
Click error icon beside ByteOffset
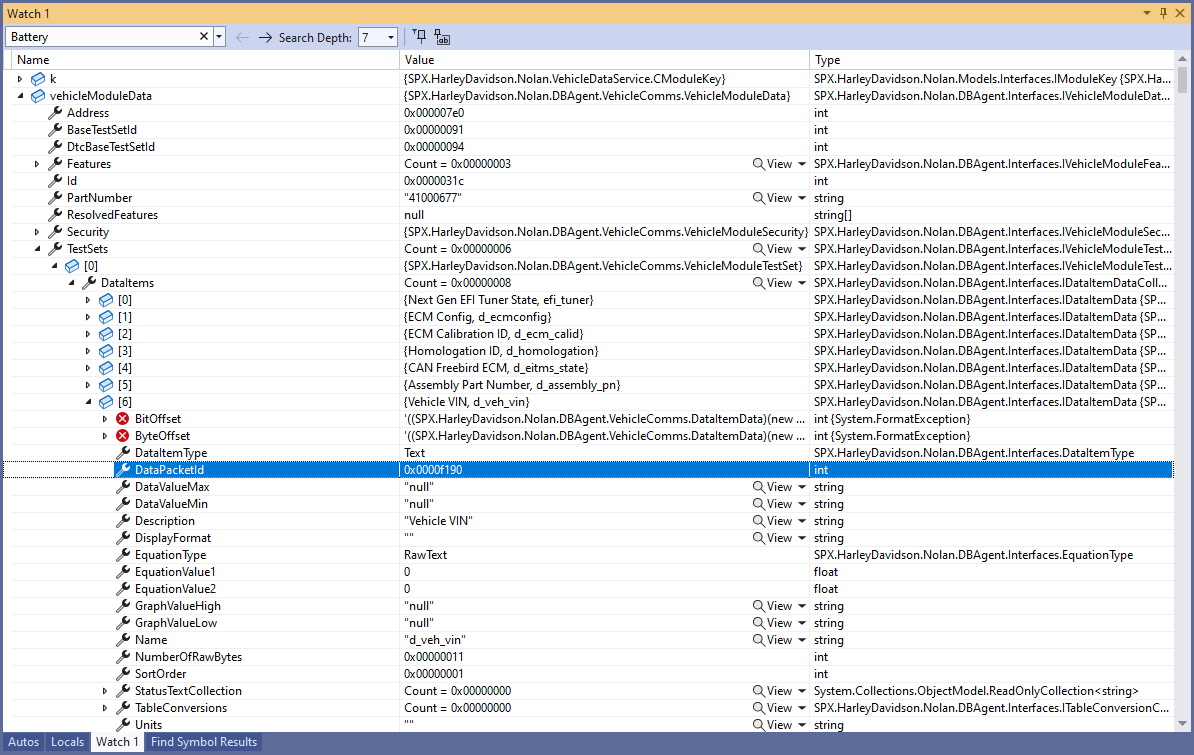coord(122,436)
